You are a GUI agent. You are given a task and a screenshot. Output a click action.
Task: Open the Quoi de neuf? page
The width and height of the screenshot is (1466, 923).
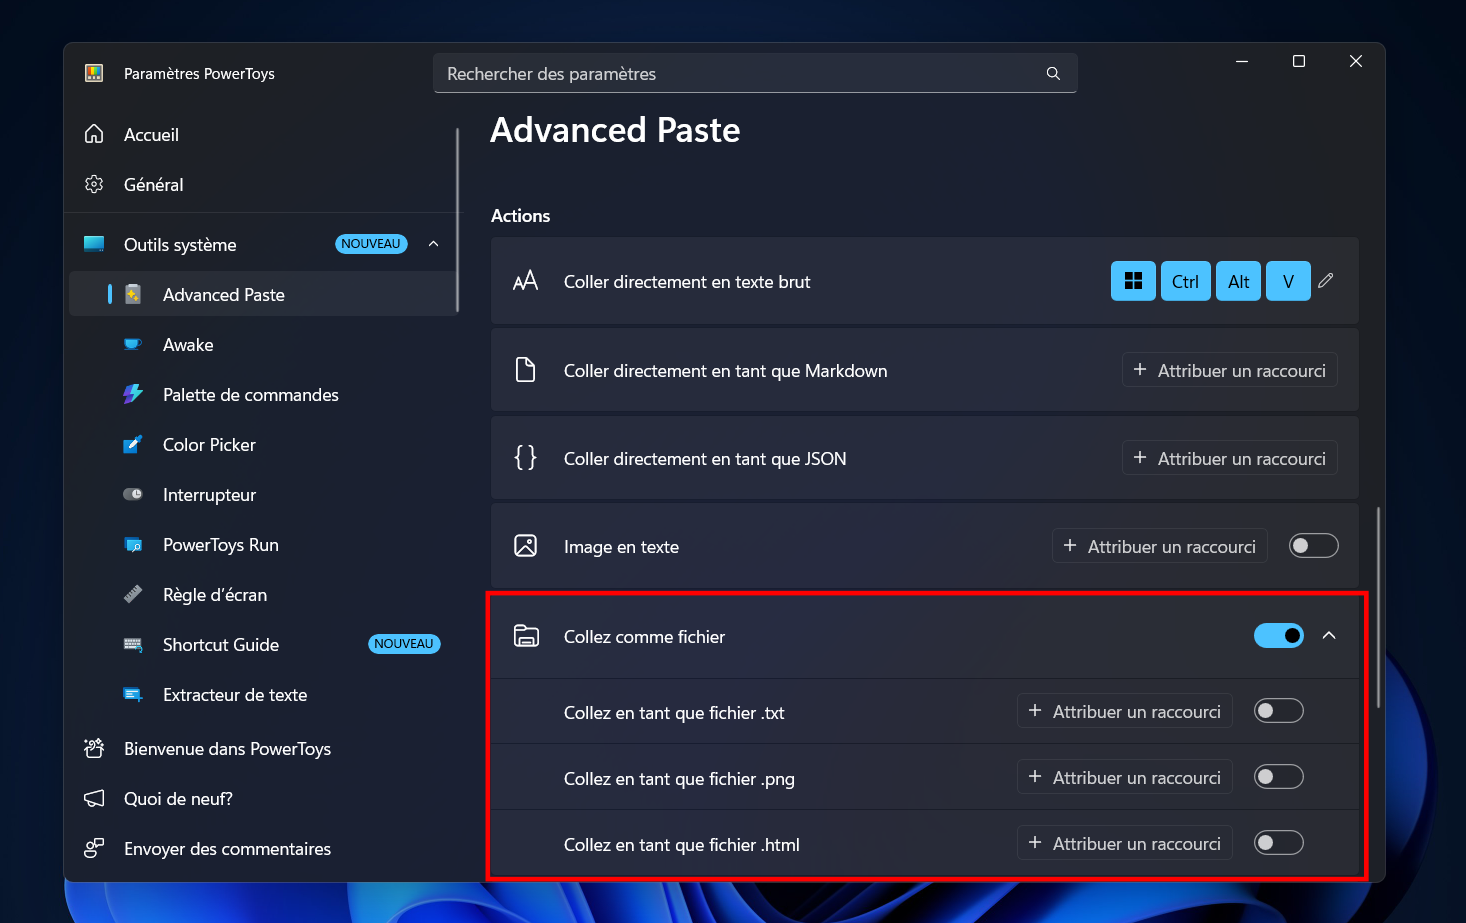tap(262, 798)
